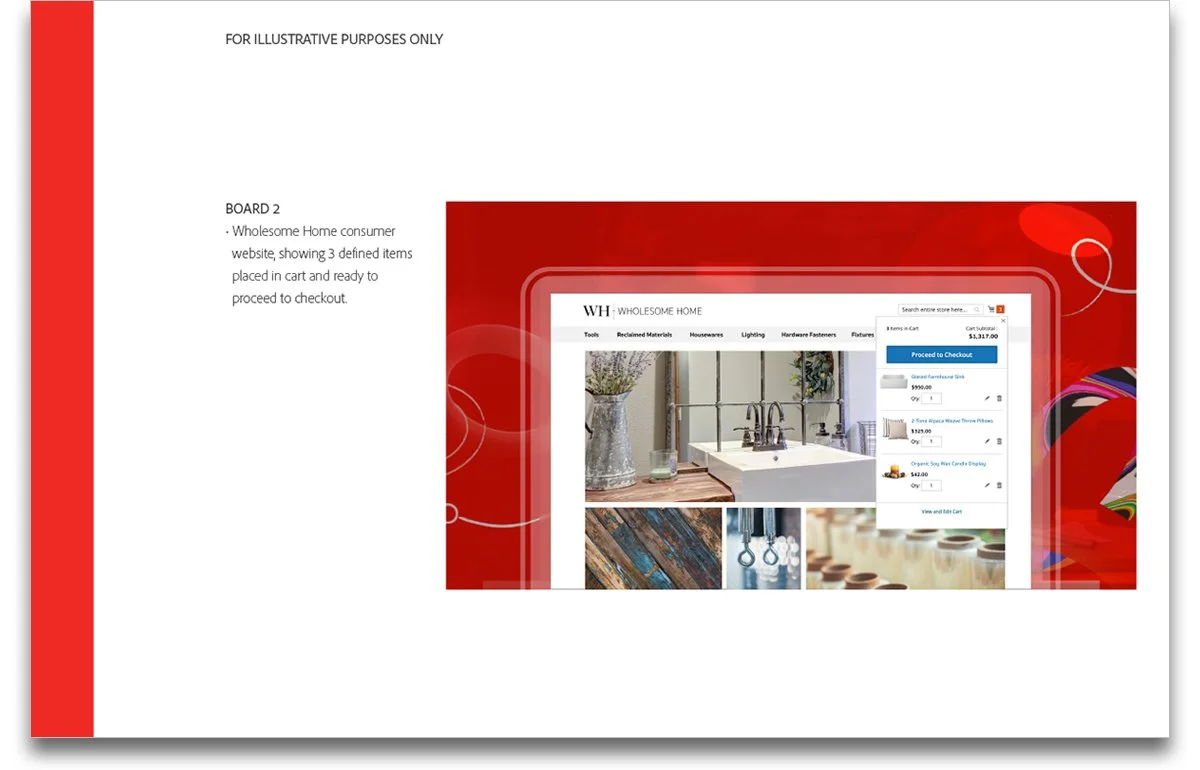Open the Organic Soy Wax Candle Display link
1200x770 pixels.
coord(948,464)
